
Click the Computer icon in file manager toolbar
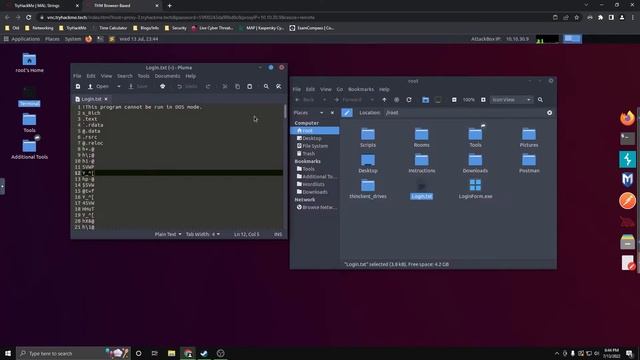[x=438, y=100]
